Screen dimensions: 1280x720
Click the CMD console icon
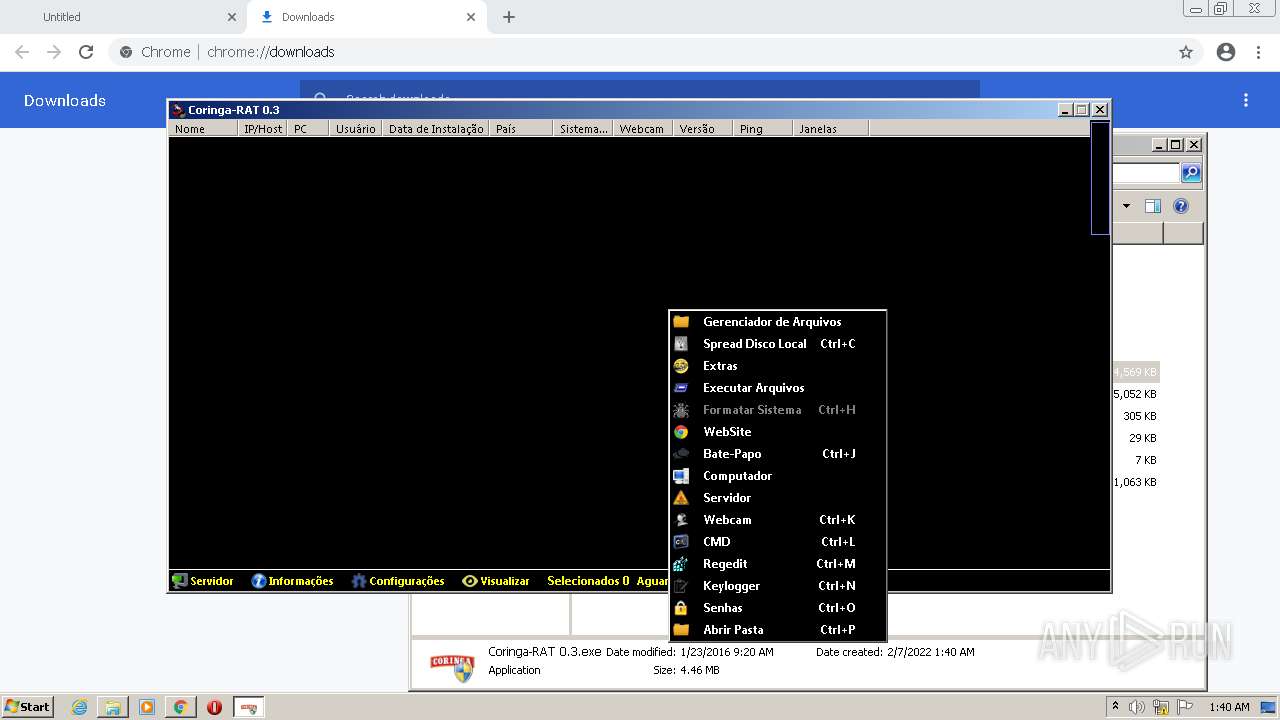(x=681, y=542)
